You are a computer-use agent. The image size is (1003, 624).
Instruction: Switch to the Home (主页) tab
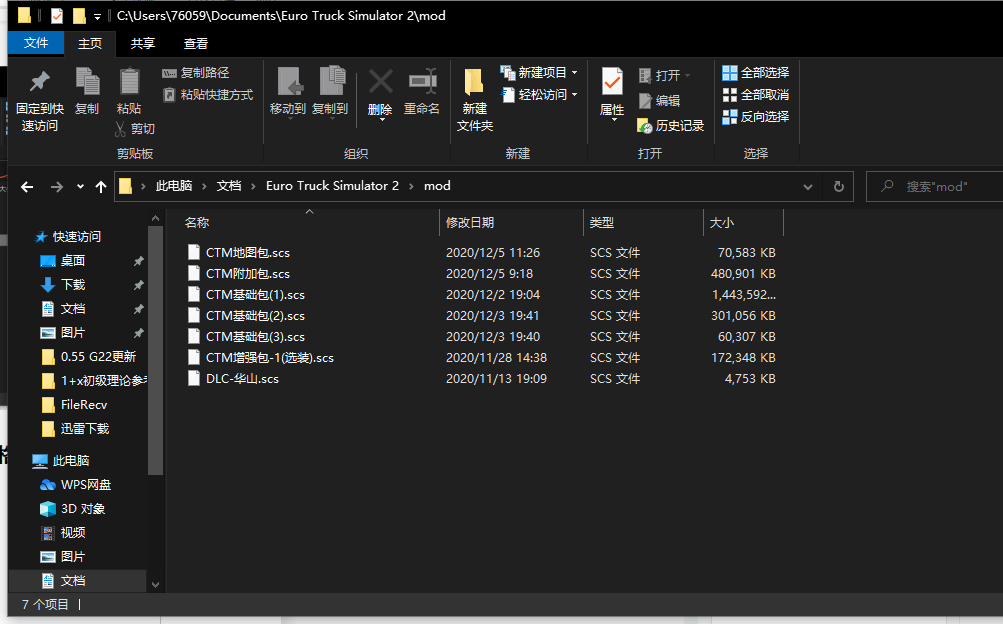click(x=90, y=43)
